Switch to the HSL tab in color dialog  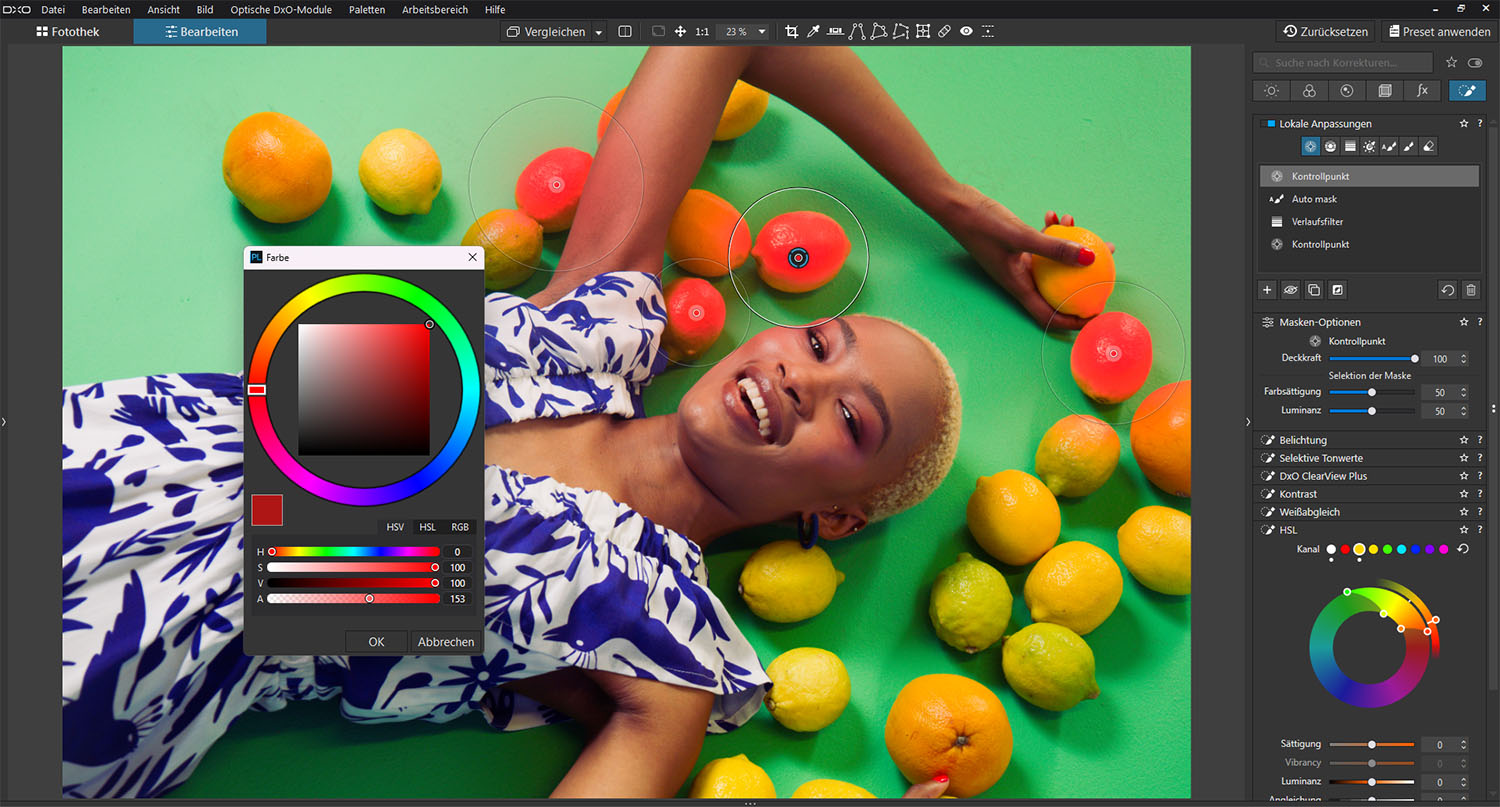pos(427,527)
